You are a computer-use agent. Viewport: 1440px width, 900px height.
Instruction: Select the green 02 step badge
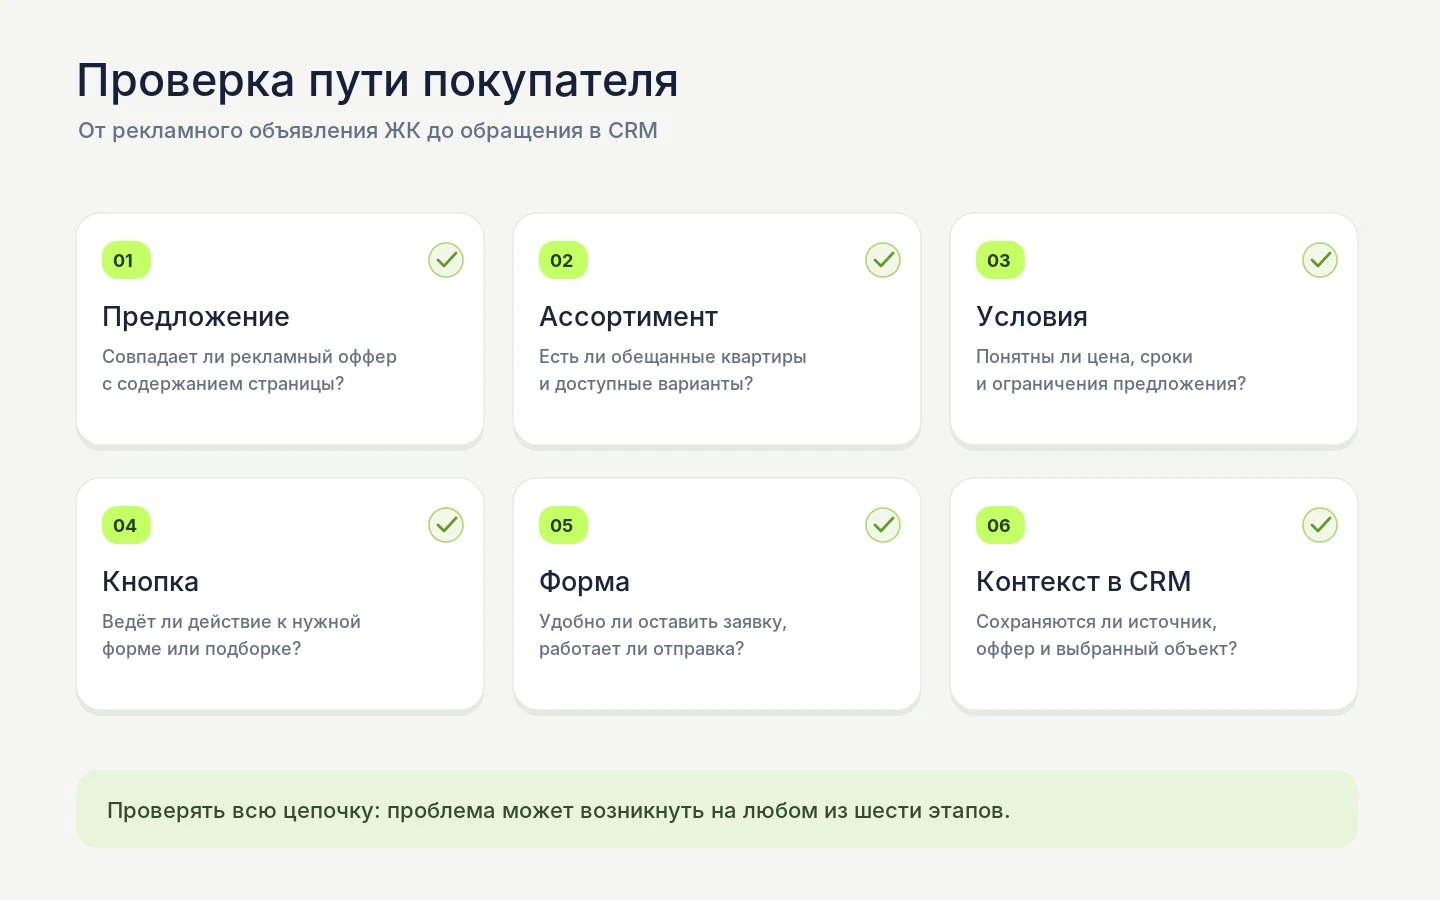click(563, 260)
